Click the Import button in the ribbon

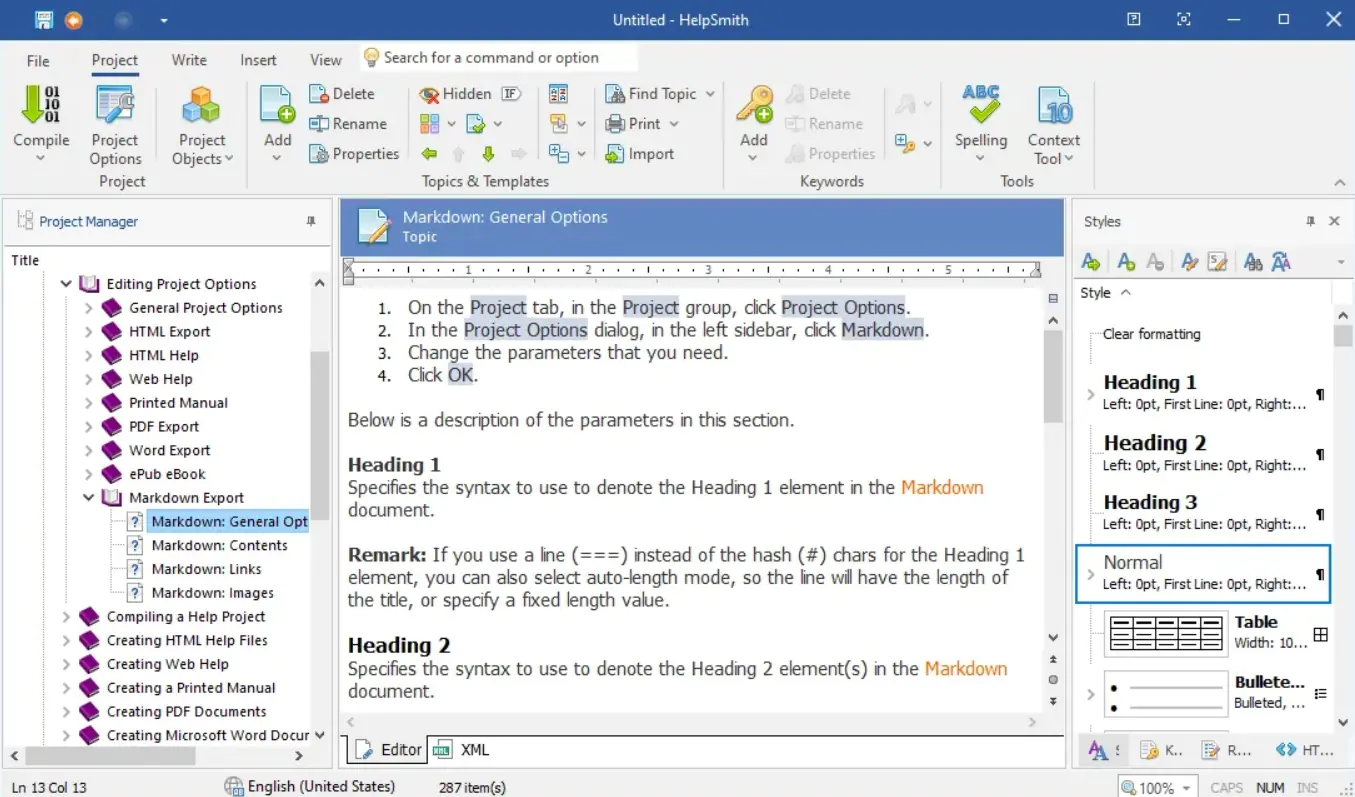640,154
